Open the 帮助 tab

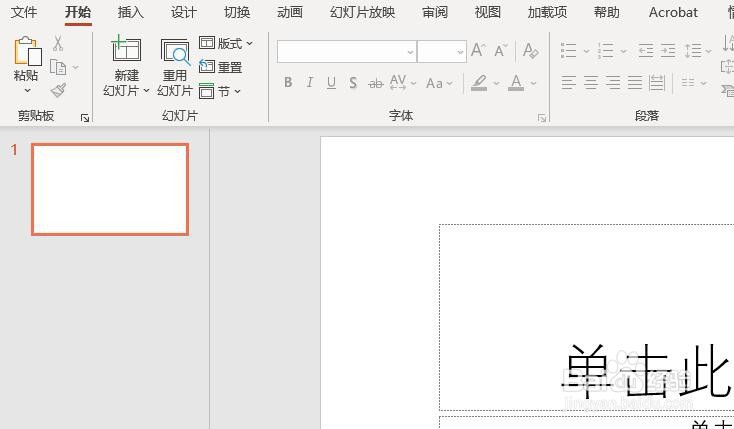(607, 12)
